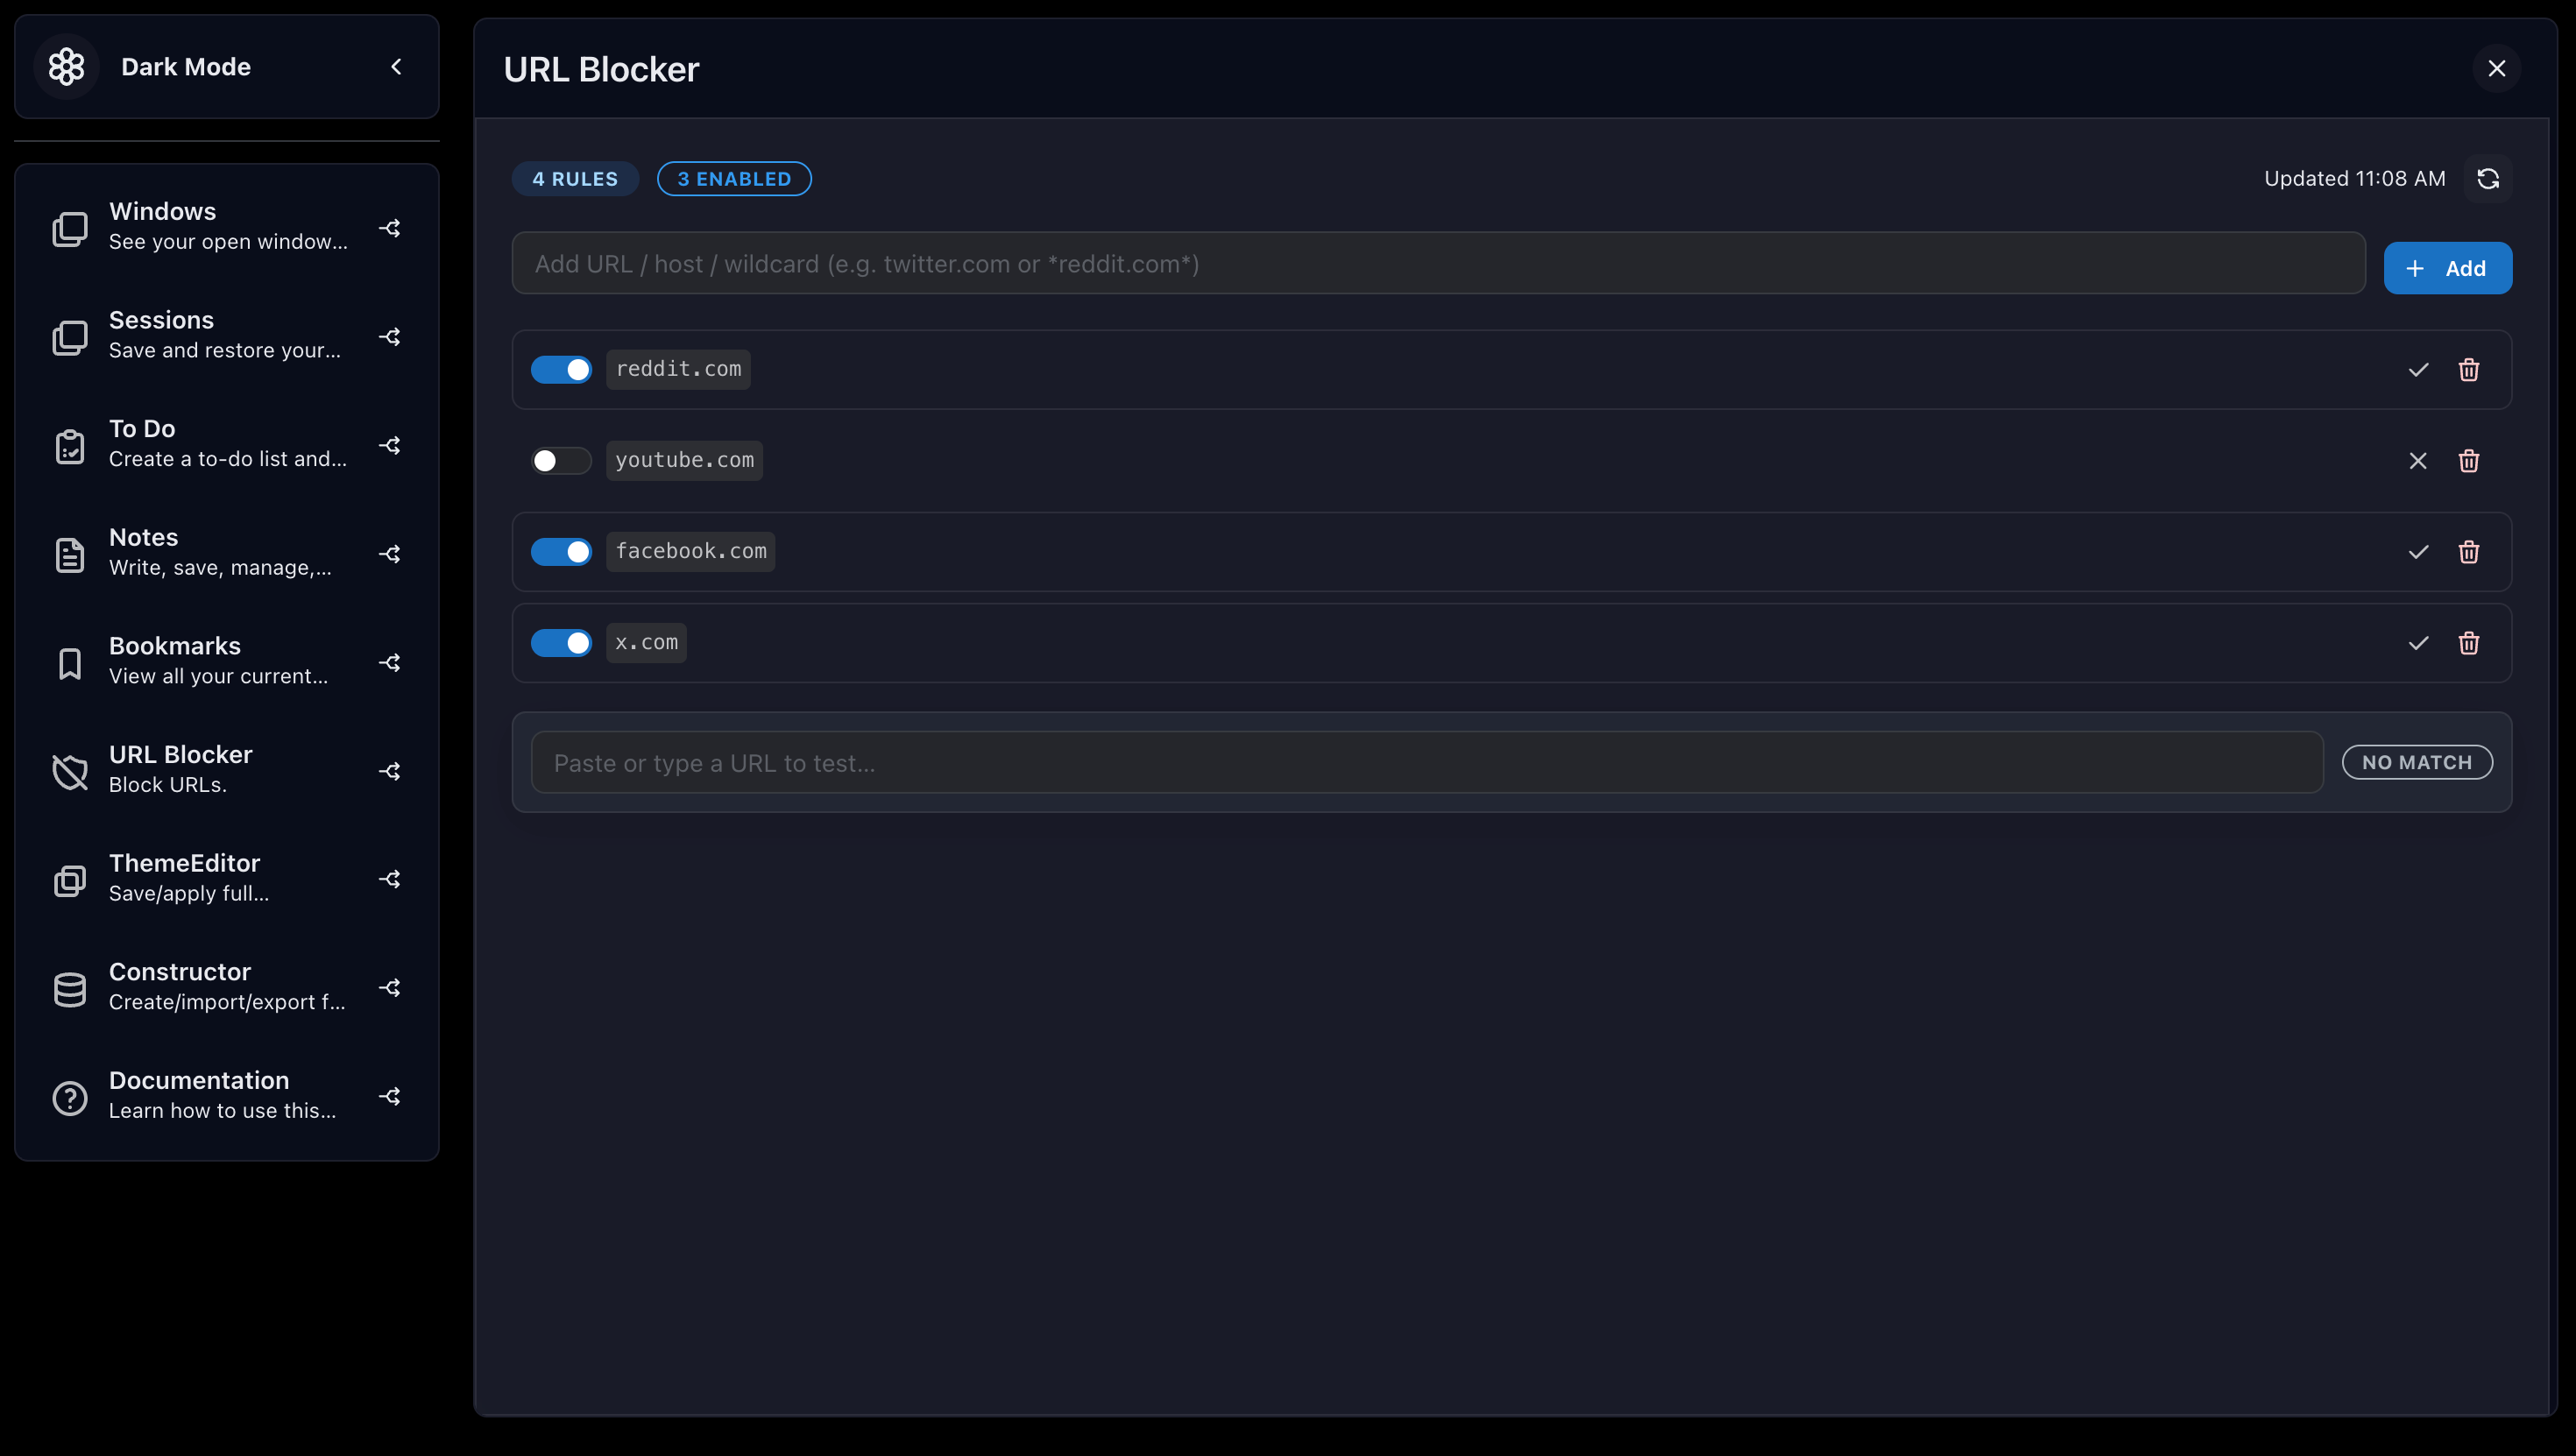Click the blue Add button

2447,268
